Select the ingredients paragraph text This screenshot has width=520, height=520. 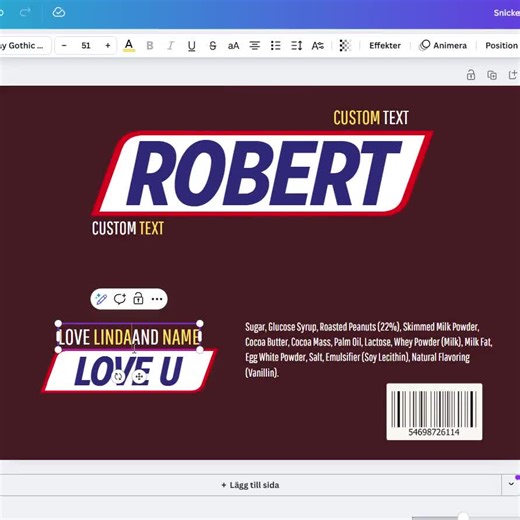point(368,349)
